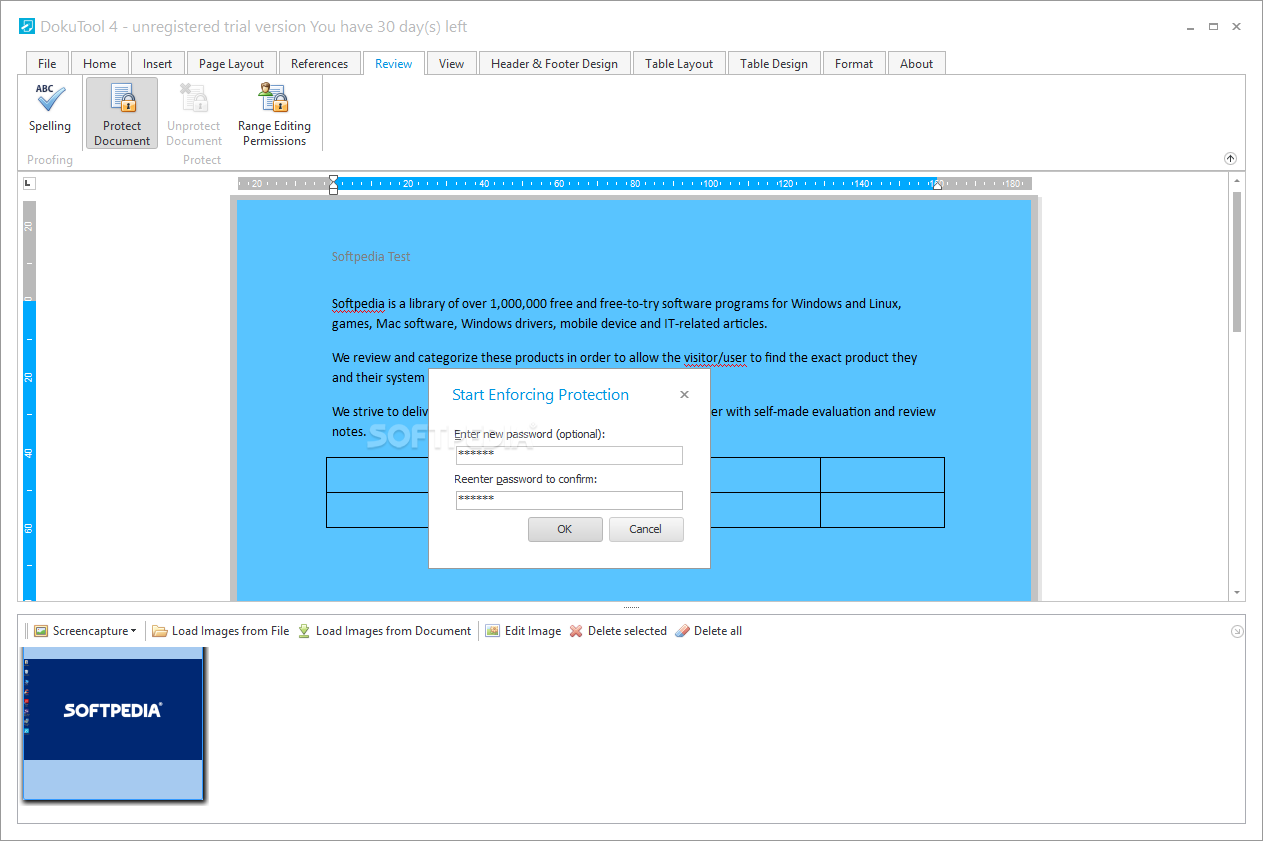Minimize the DokuTool window

click(x=1188, y=26)
